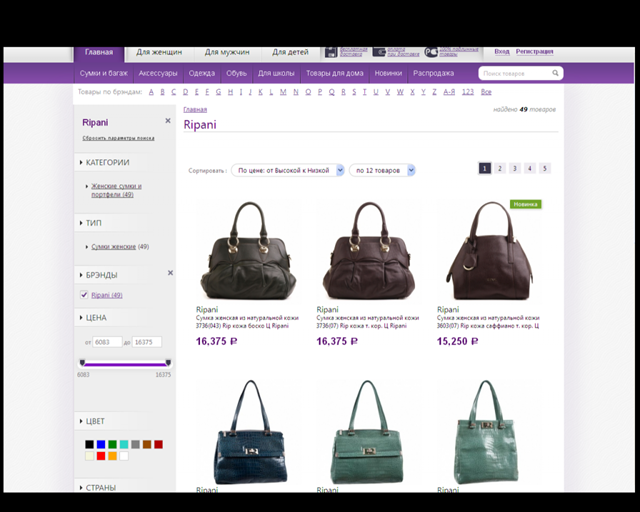Select the black color swatch
Screen dimensions: 640x512
click(x=89, y=444)
